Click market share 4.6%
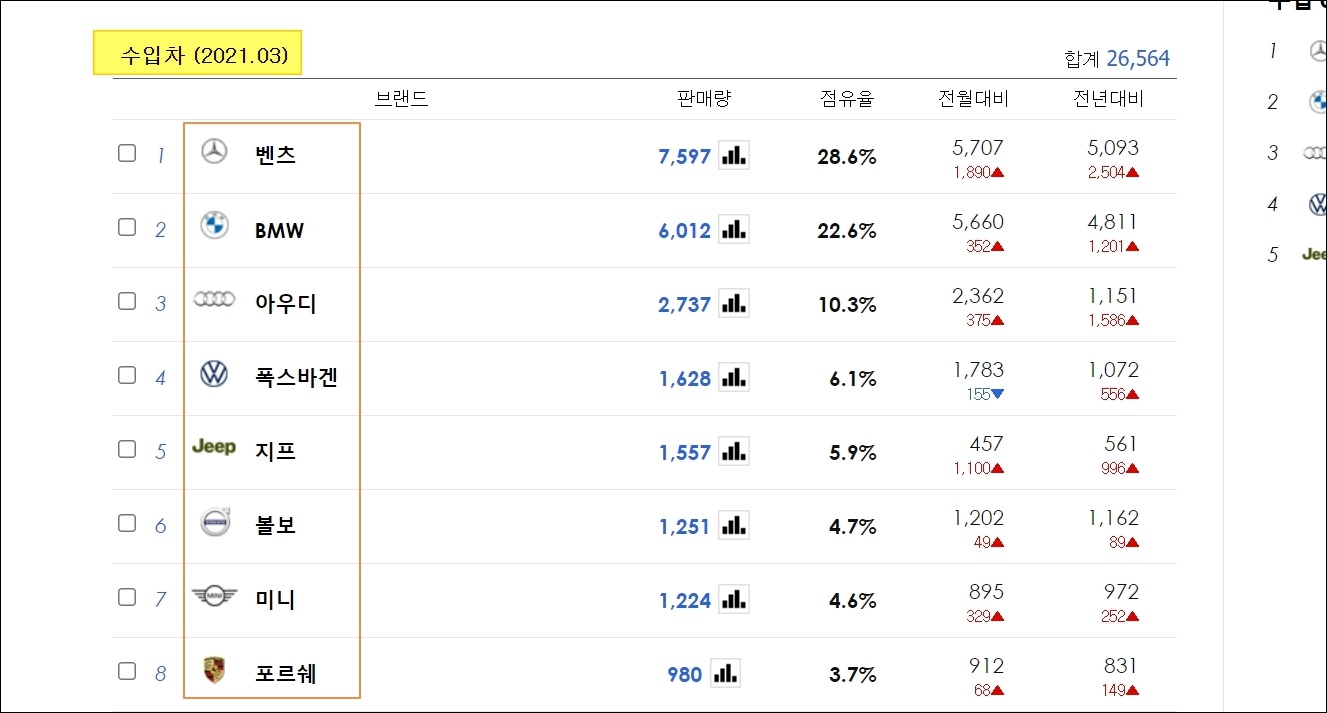 (852, 601)
